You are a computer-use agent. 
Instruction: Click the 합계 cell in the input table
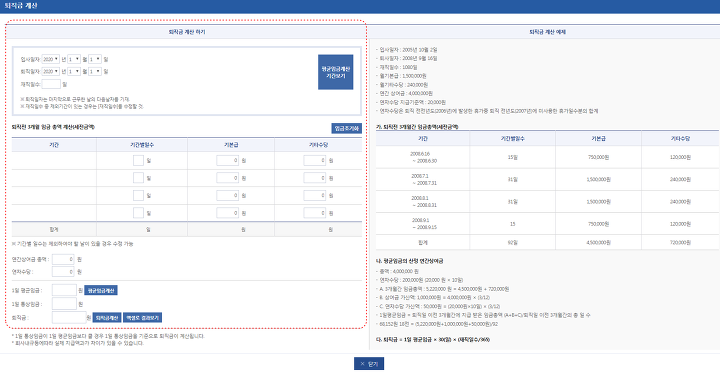pos(54,229)
